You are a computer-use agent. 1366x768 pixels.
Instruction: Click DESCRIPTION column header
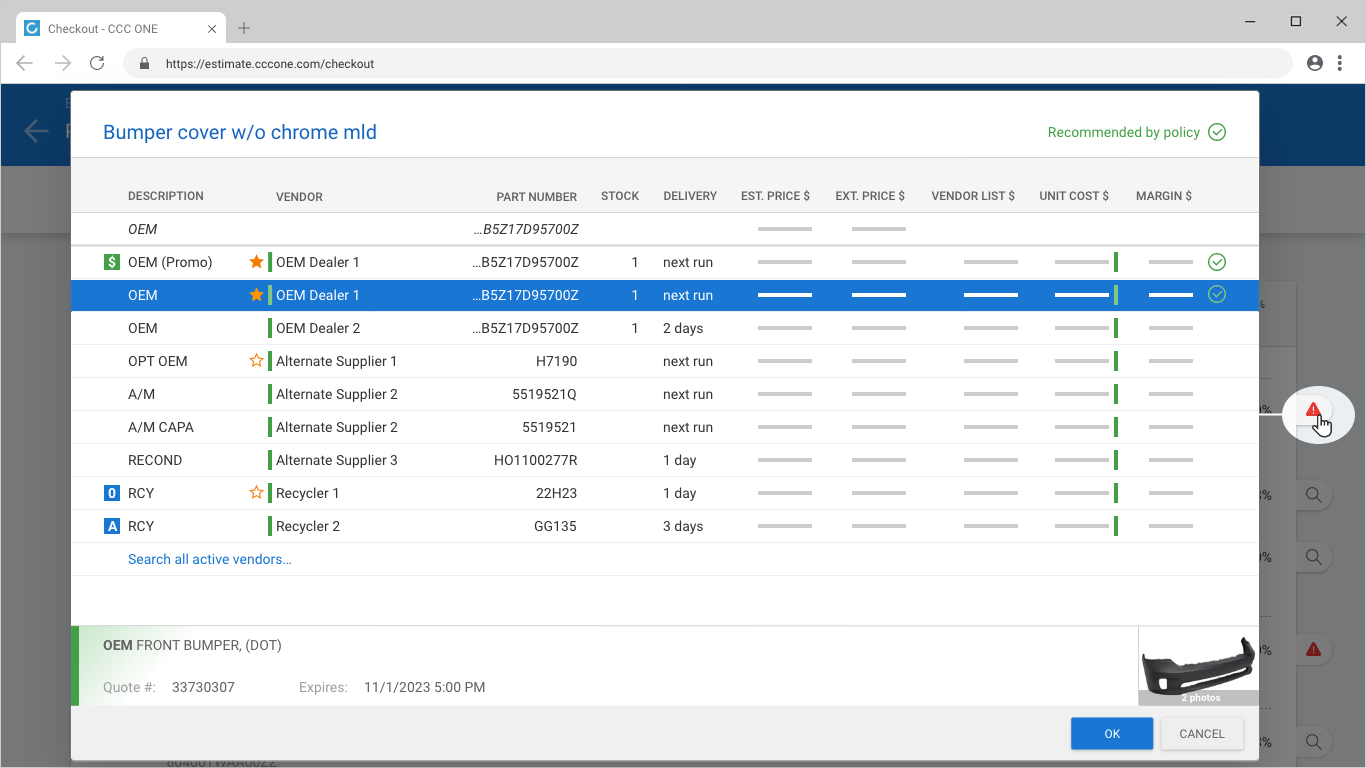166,196
